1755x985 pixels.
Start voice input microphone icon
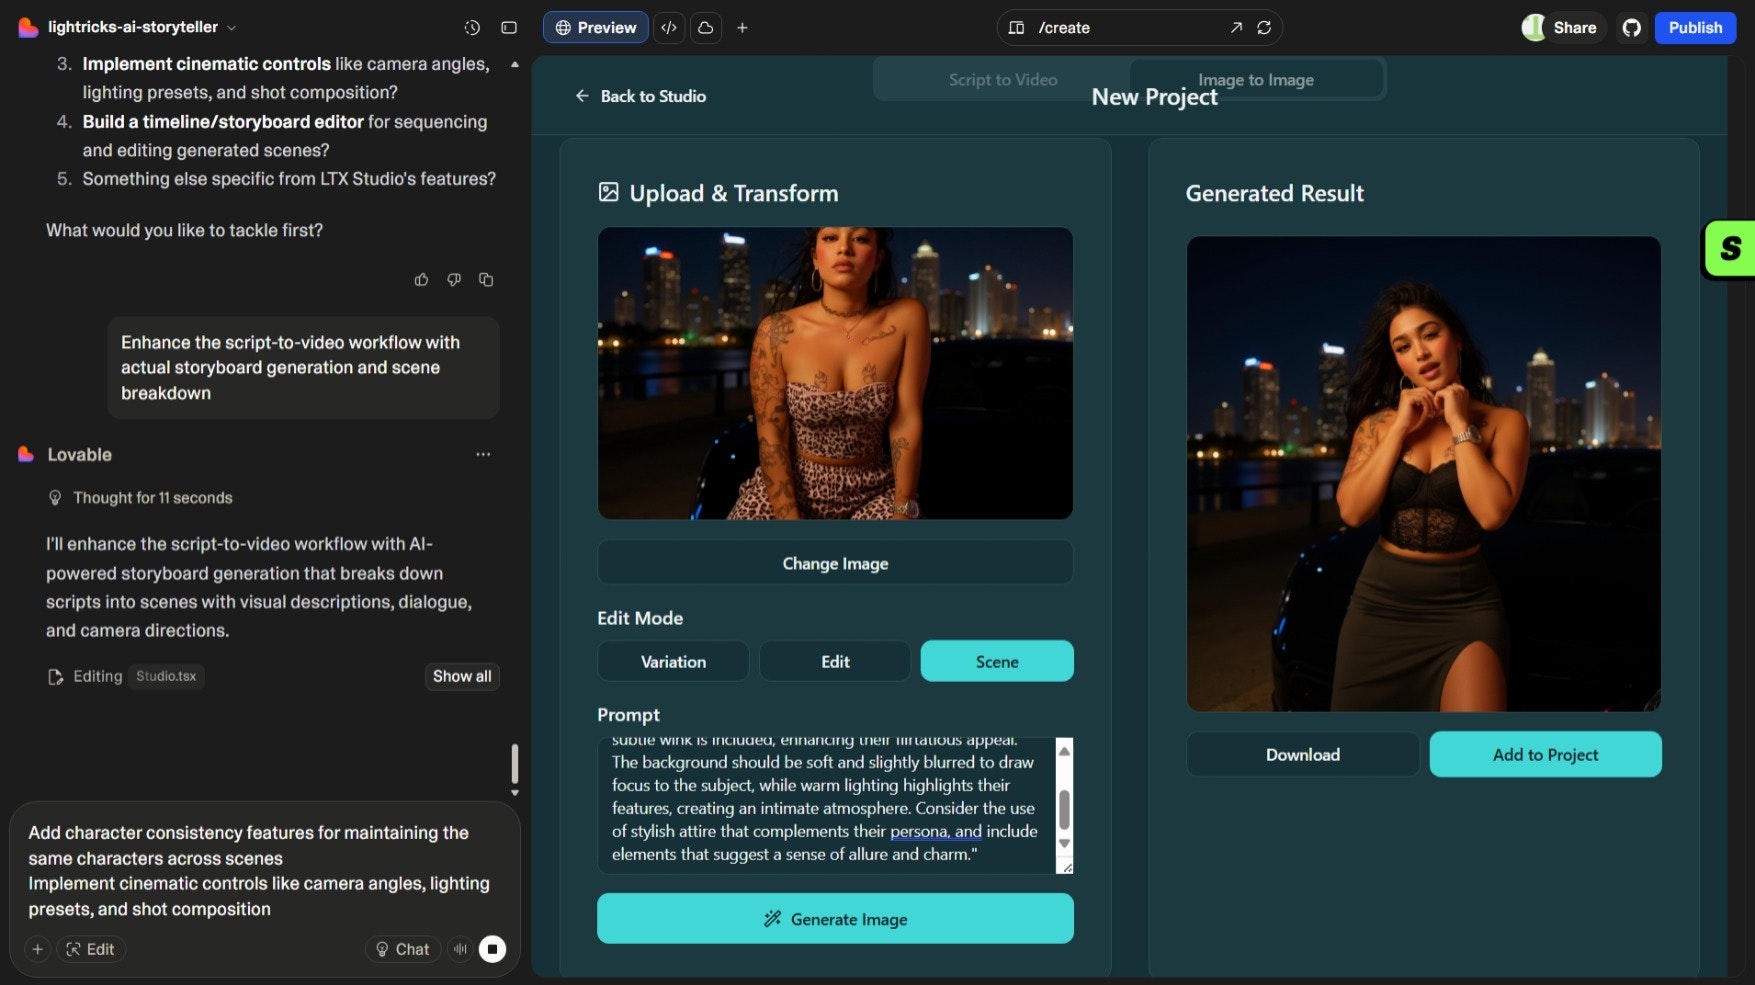(x=460, y=949)
